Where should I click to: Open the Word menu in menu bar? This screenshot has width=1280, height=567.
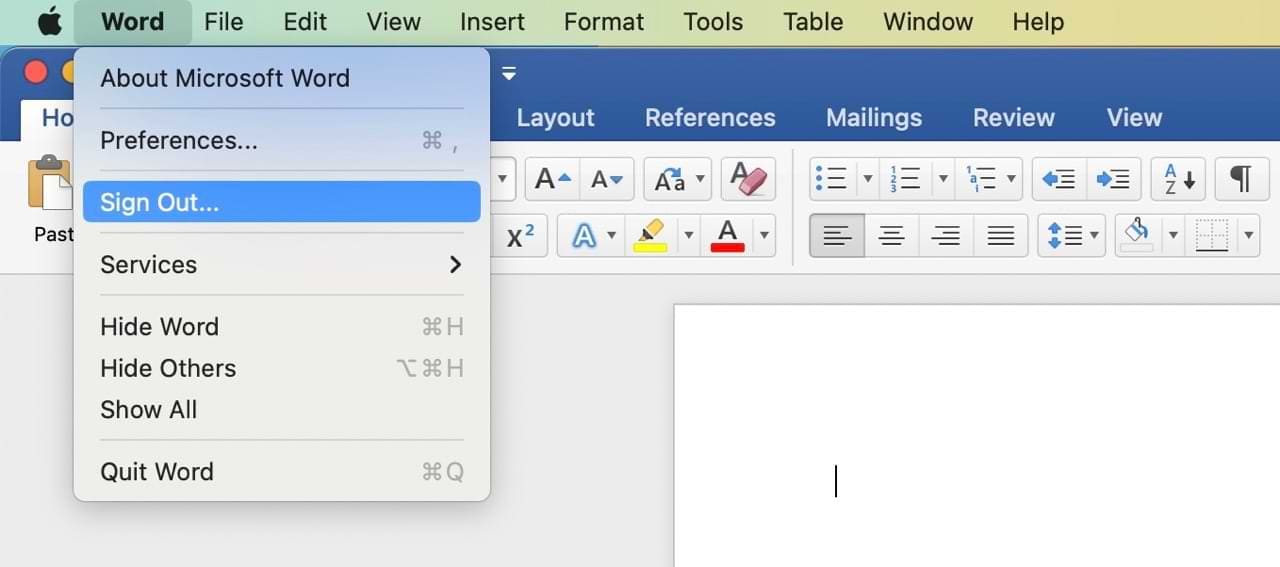point(132,22)
